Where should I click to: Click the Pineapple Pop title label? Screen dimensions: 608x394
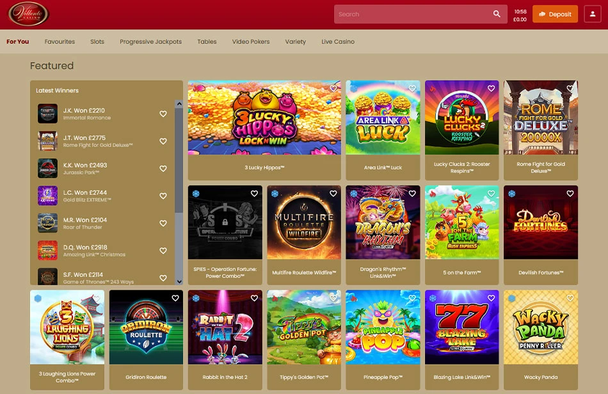click(x=383, y=377)
